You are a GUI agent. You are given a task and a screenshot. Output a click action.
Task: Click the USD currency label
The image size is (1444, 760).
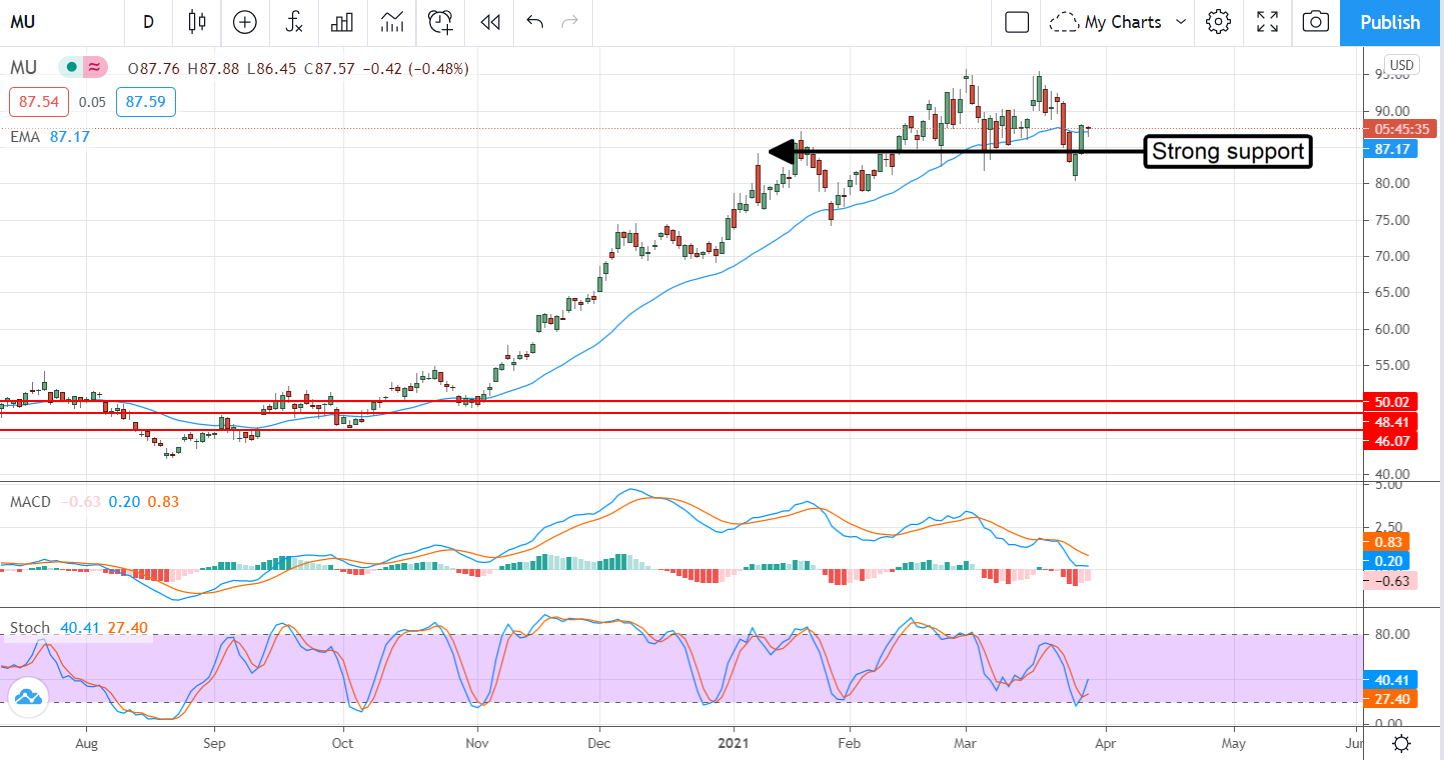(x=1402, y=65)
